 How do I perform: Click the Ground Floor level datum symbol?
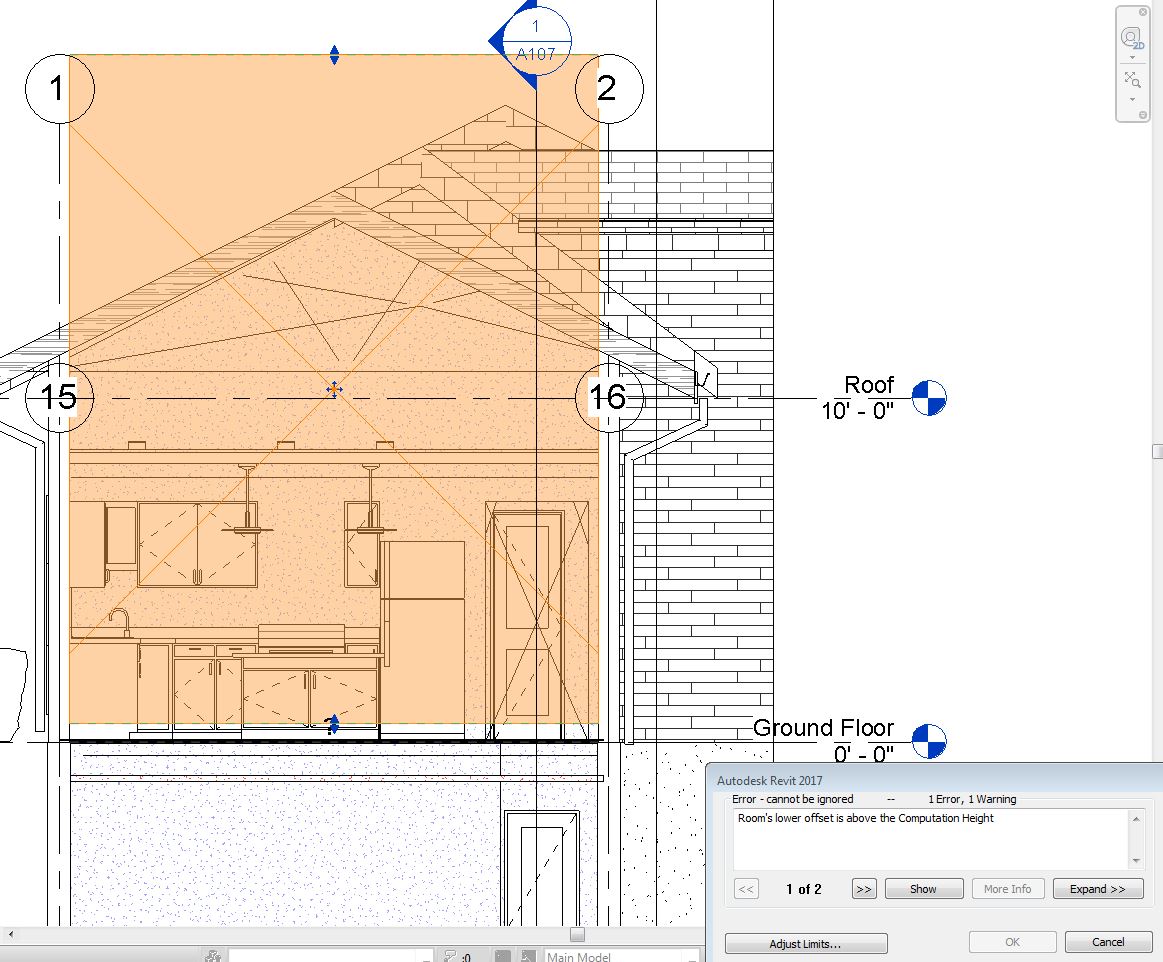(928, 740)
